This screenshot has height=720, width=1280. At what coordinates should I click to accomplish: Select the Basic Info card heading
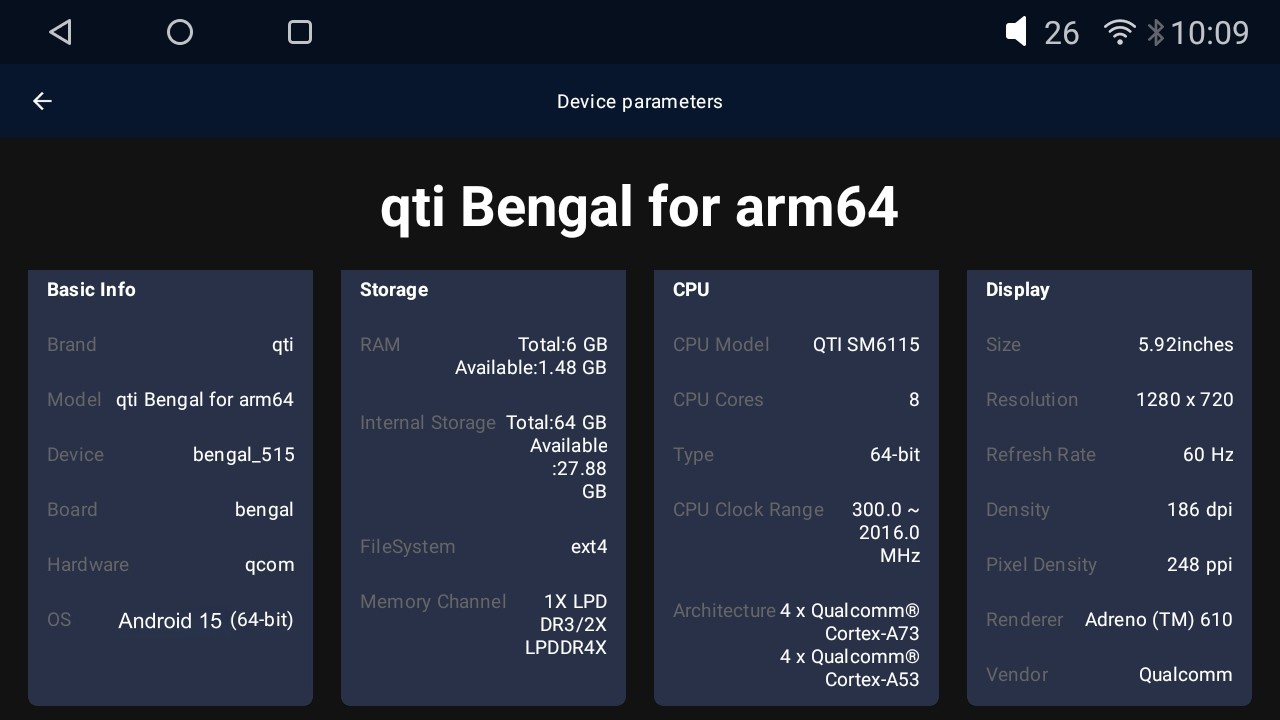click(x=91, y=290)
